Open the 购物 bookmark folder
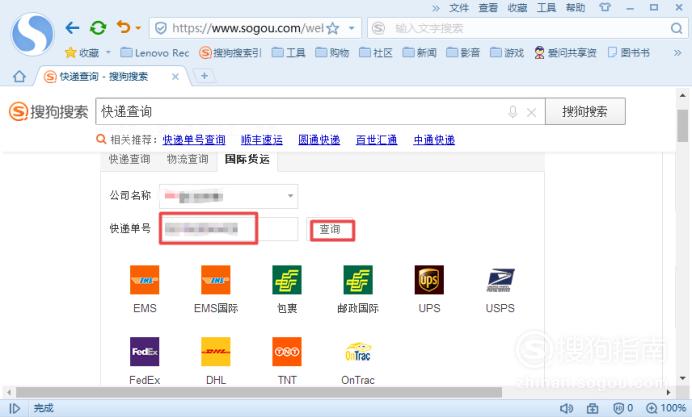This screenshot has height=417, width=692. pyautogui.click(x=332, y=53)
